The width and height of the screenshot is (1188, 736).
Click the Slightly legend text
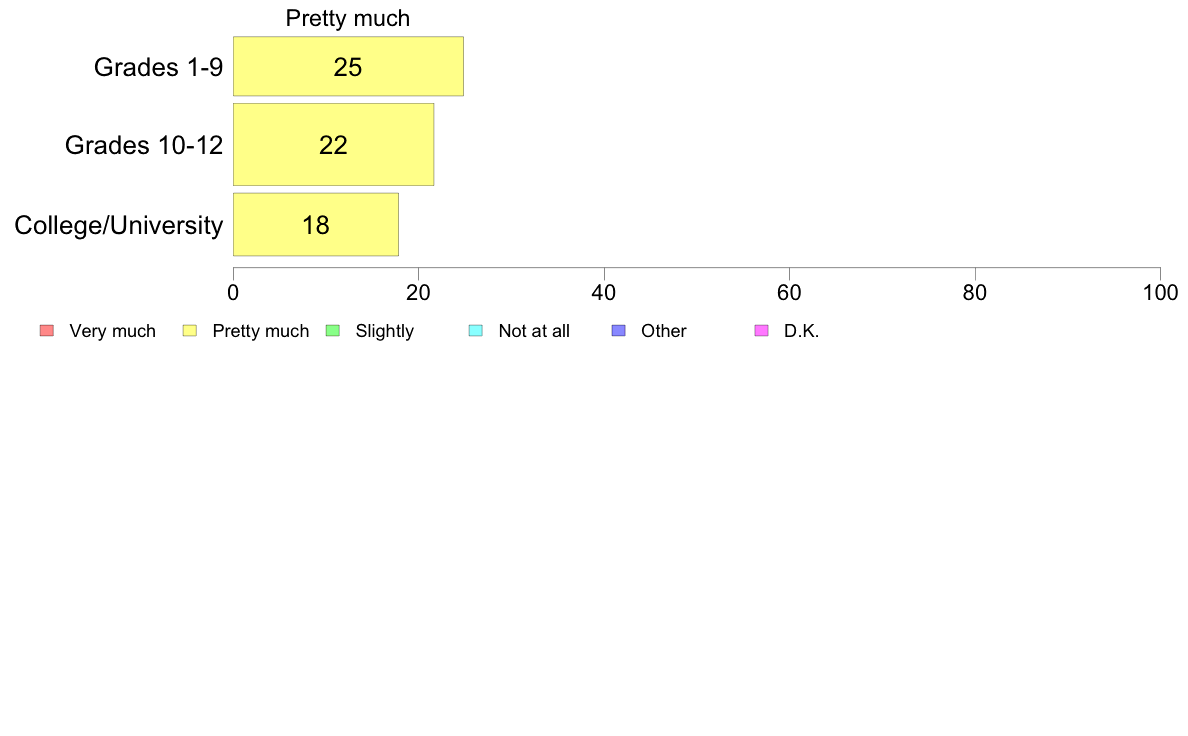[x=385, y=331]
